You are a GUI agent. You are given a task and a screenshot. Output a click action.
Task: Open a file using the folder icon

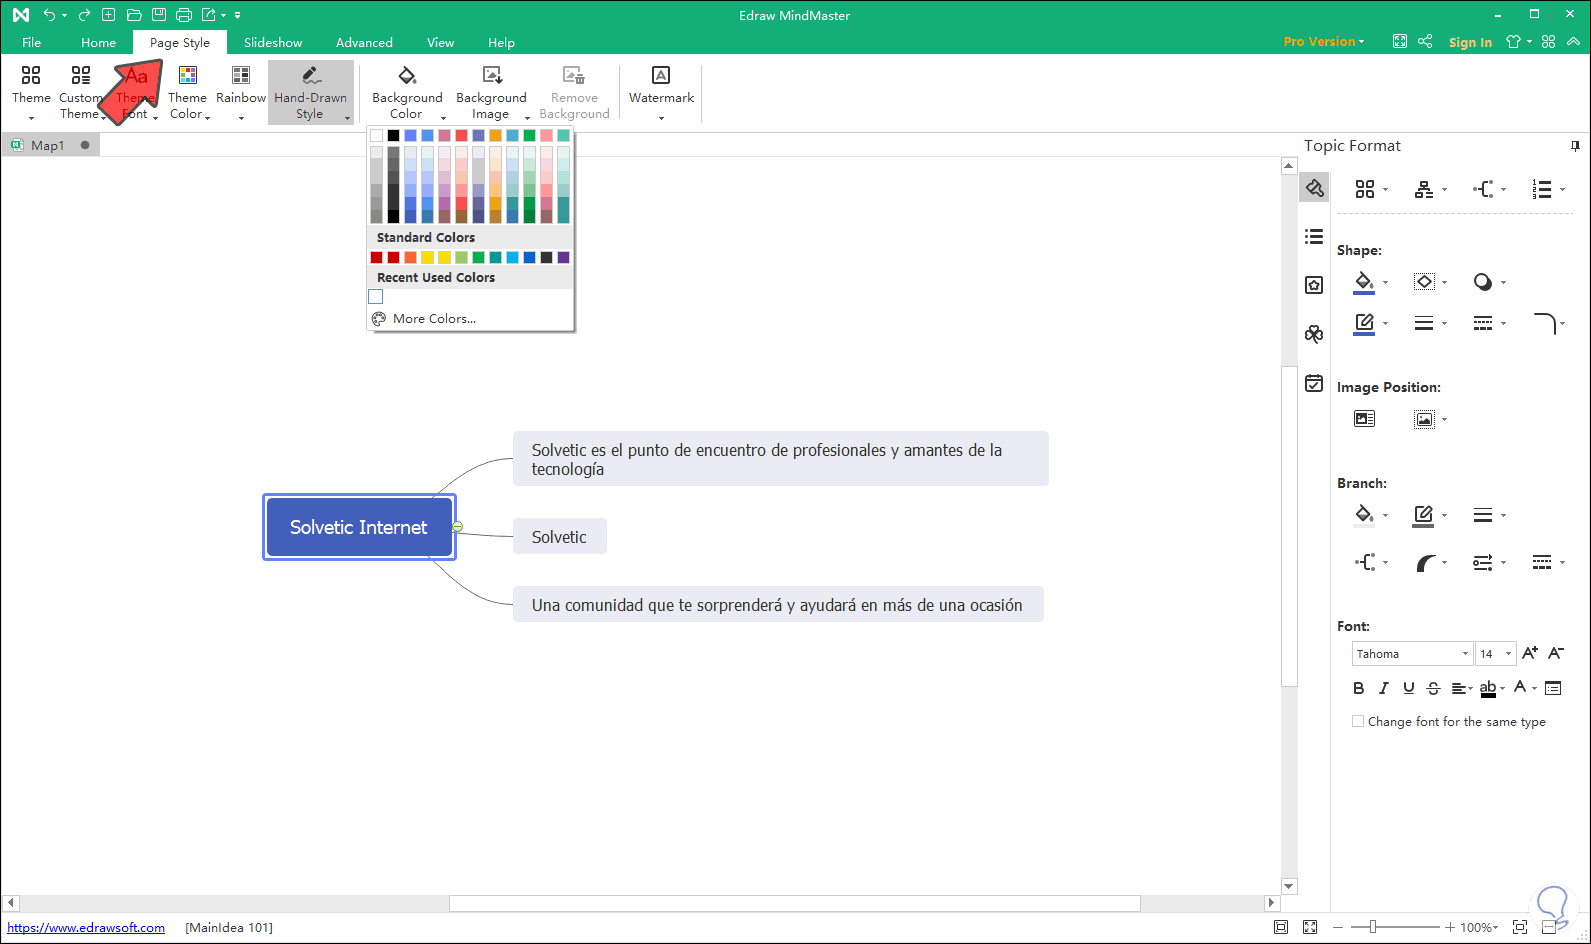click(x=134, y=15)
